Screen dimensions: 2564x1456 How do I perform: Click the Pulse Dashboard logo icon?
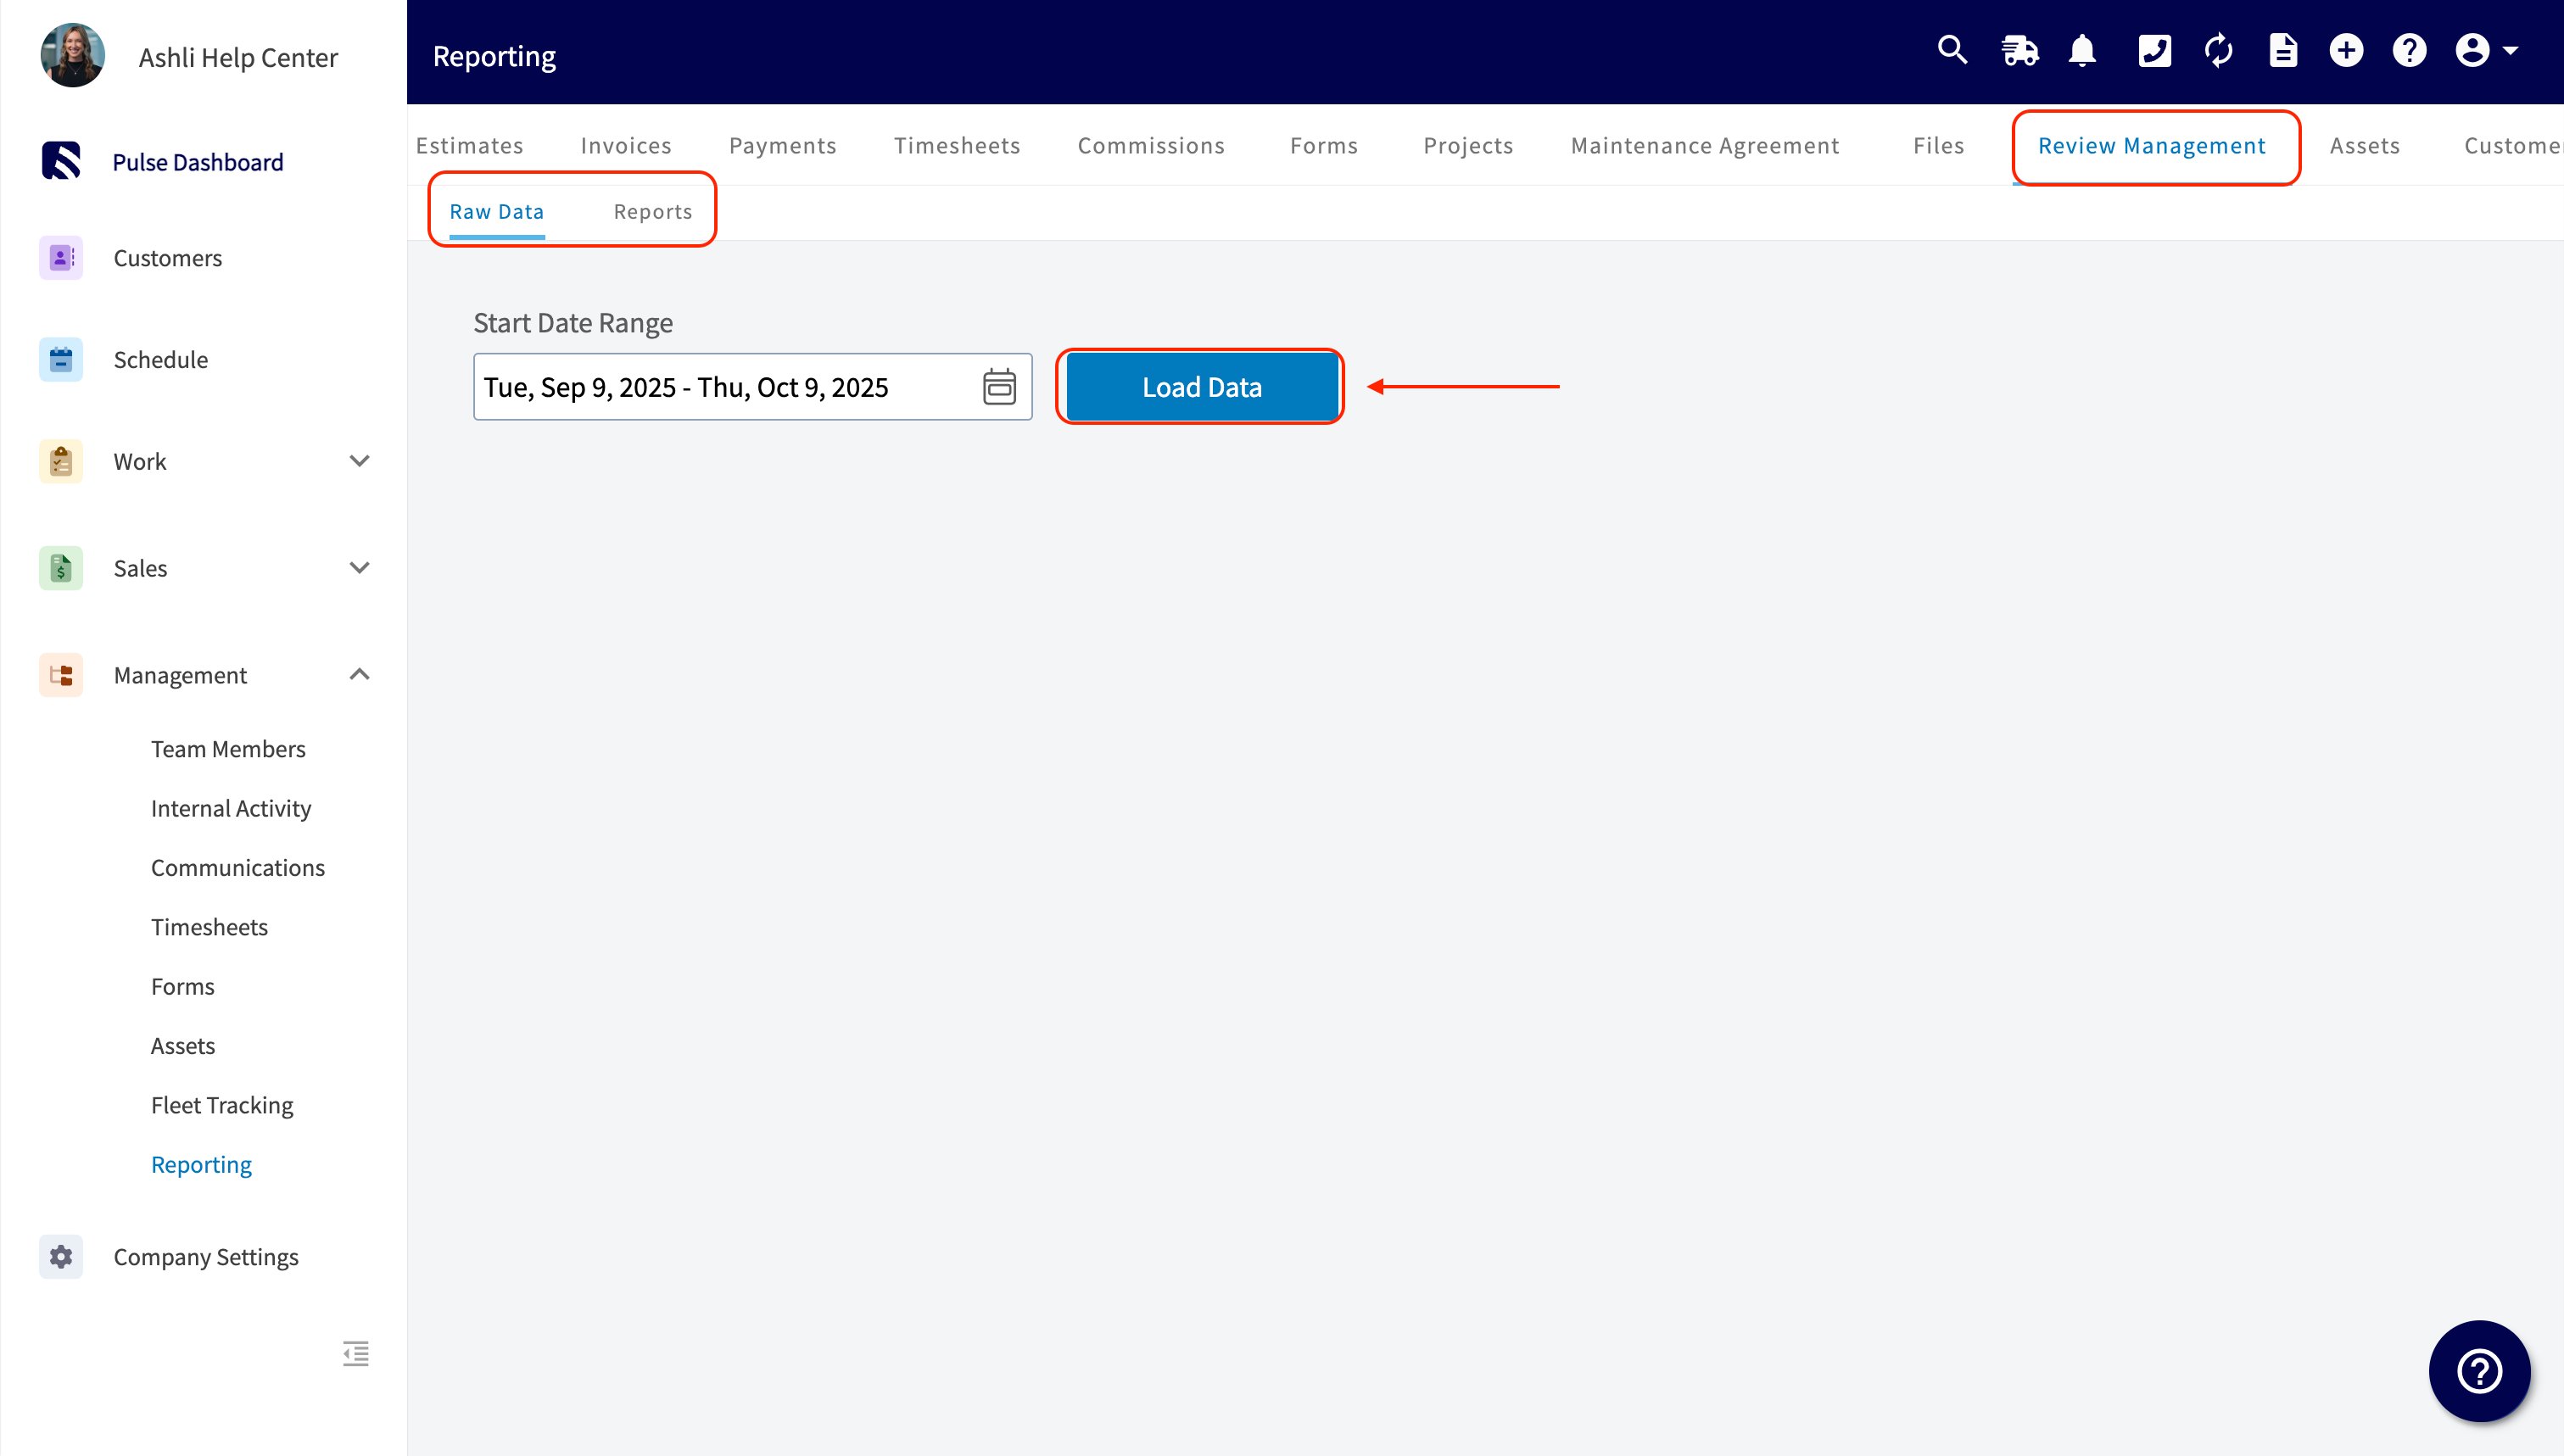coord(61,161)
